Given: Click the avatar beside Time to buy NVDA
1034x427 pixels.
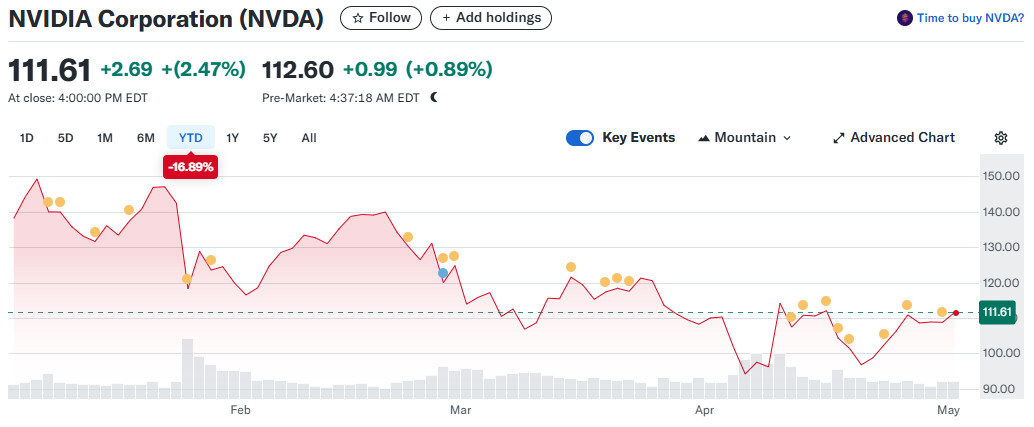Looking at the screenshot, I should click(905, 18).
